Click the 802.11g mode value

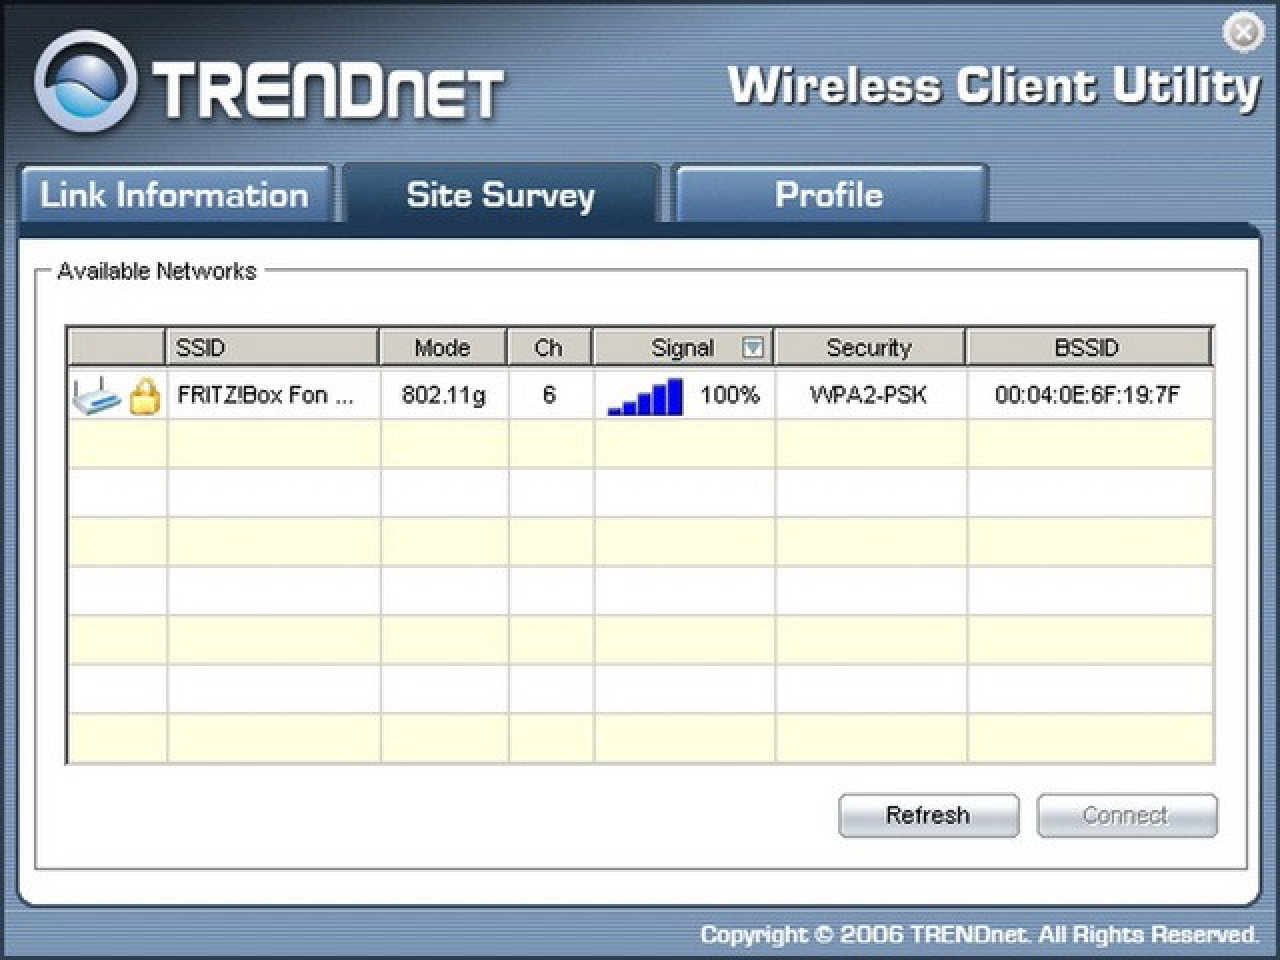443,395
